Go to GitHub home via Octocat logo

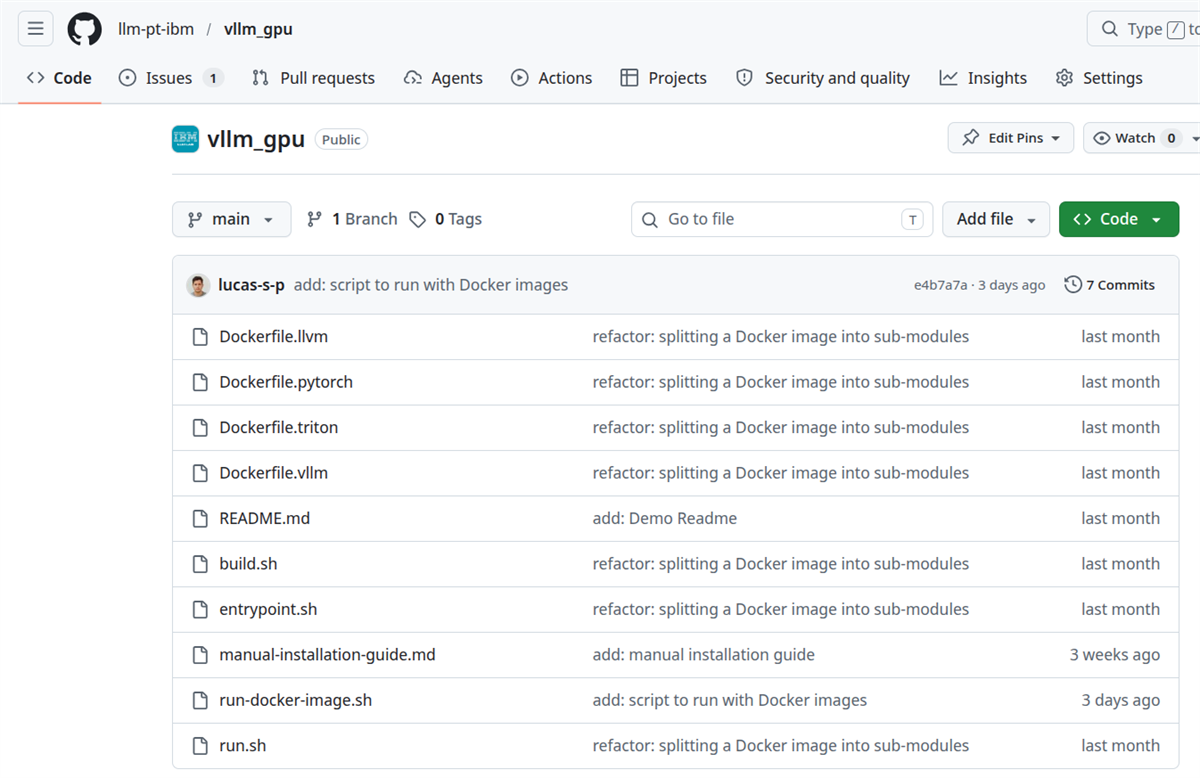(x=84, y=29)
